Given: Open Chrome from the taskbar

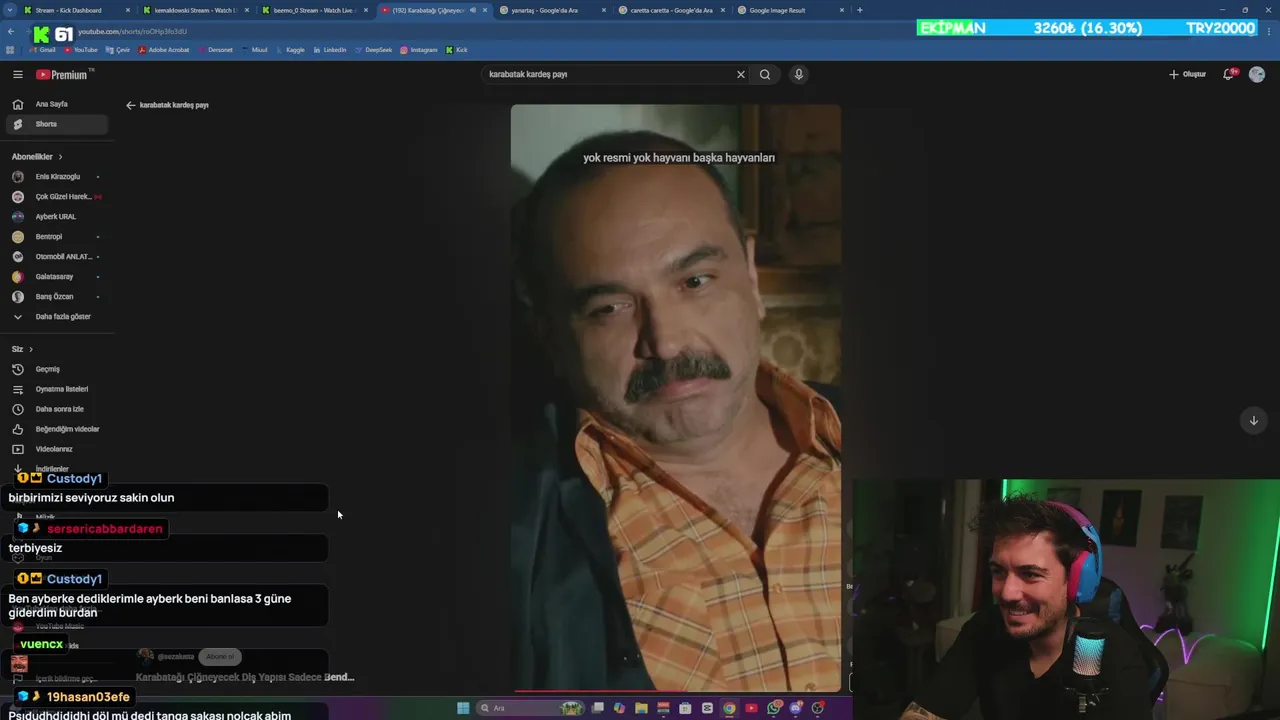Looking at the screenshot, I should tap(729, 708).
